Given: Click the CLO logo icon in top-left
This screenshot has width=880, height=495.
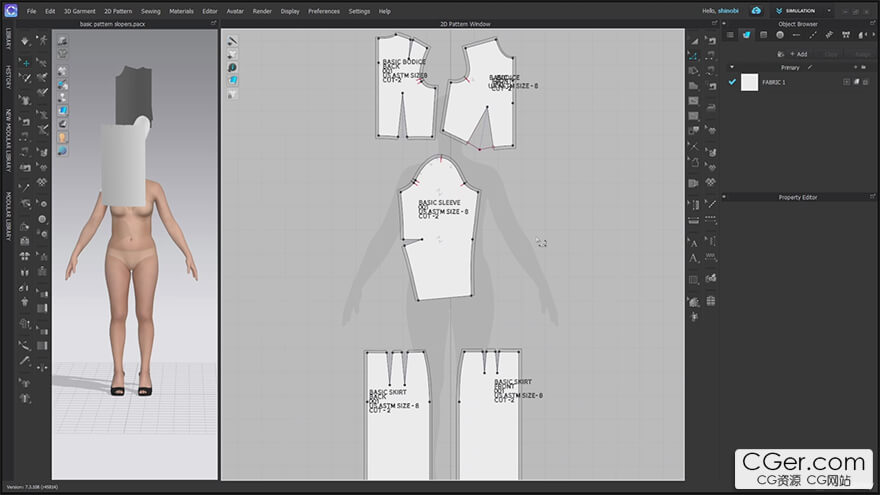Looking at the screenshot, I should pyautogui.click(x=9, y=11).
